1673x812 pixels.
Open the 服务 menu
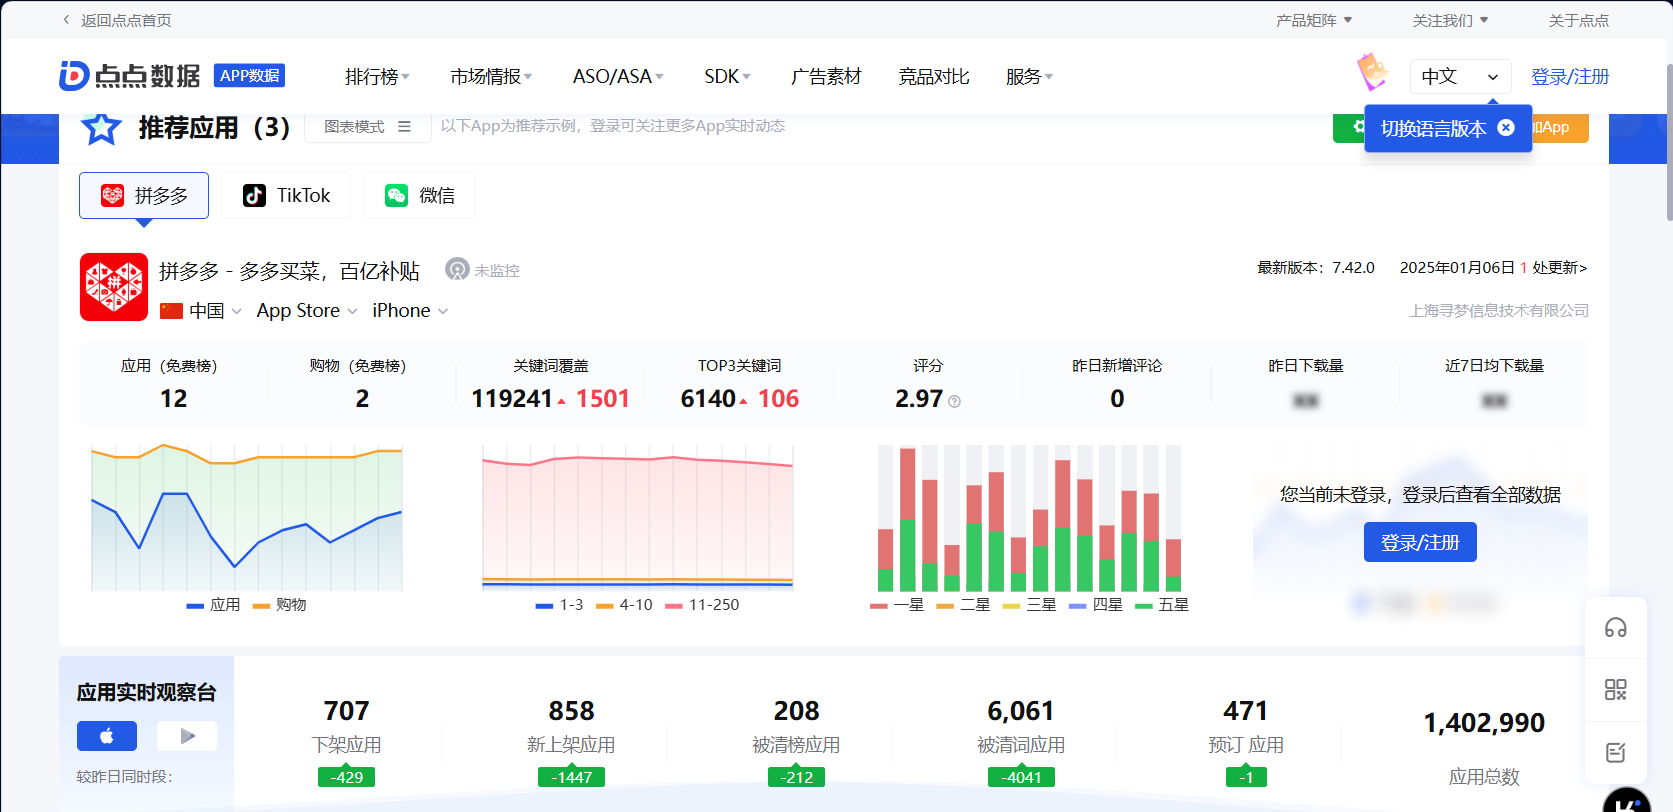coord(1029,77)
